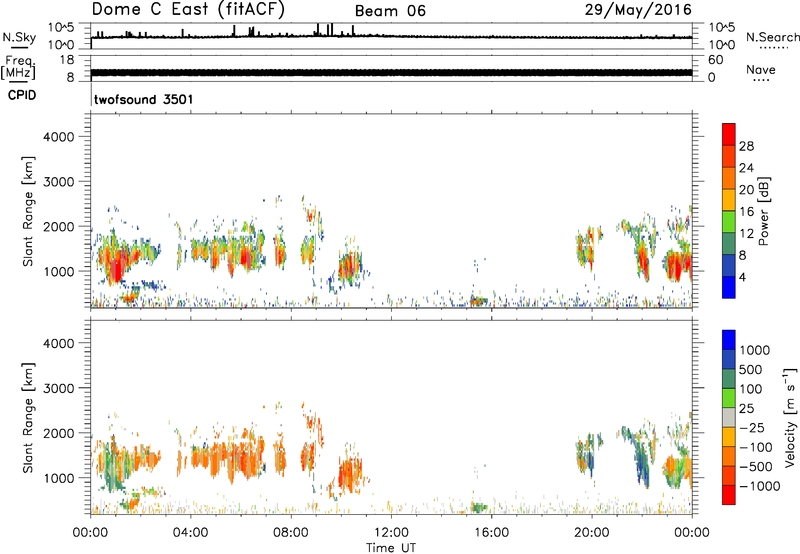The height and width of the screenshot is (554, 800).
Task: Click the date "29/May/2016"
Action: pyautogui.click(x=638, y=10)
